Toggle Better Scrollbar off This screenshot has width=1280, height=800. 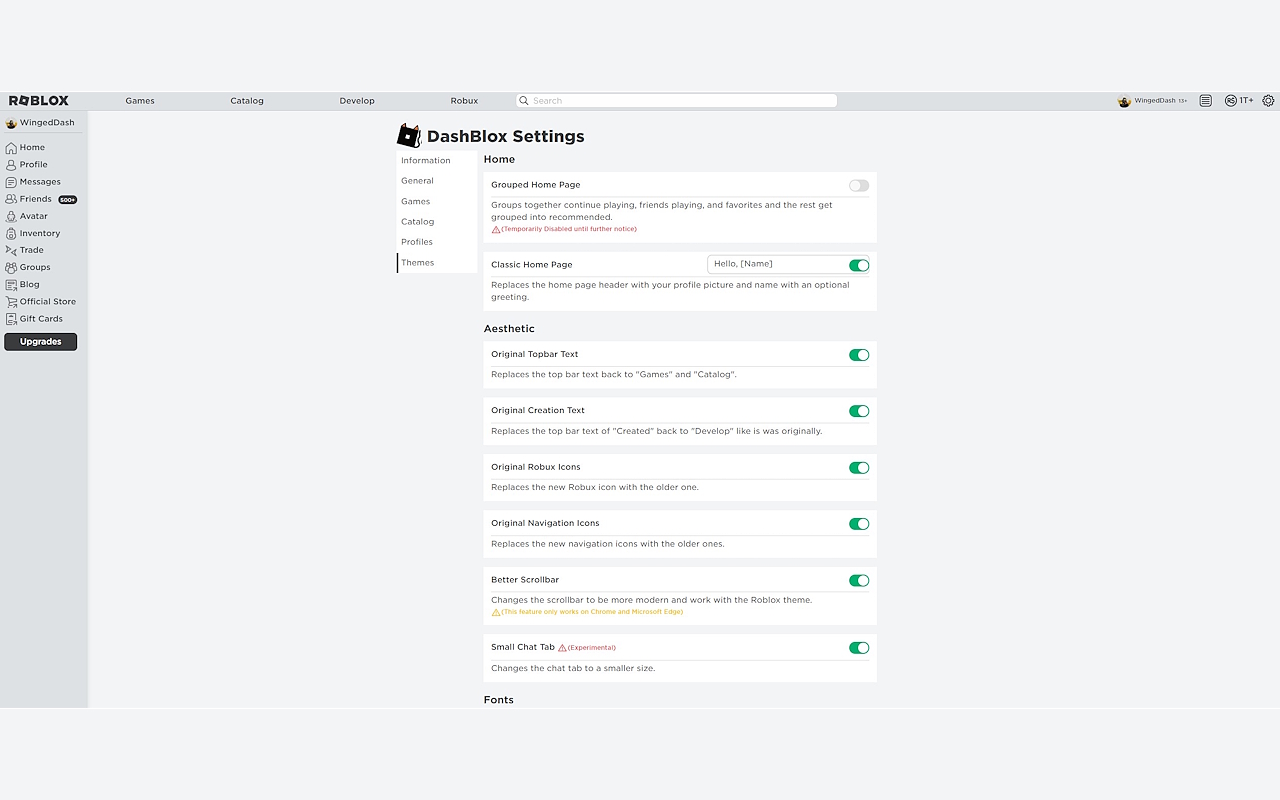click(x=858, y=581)
